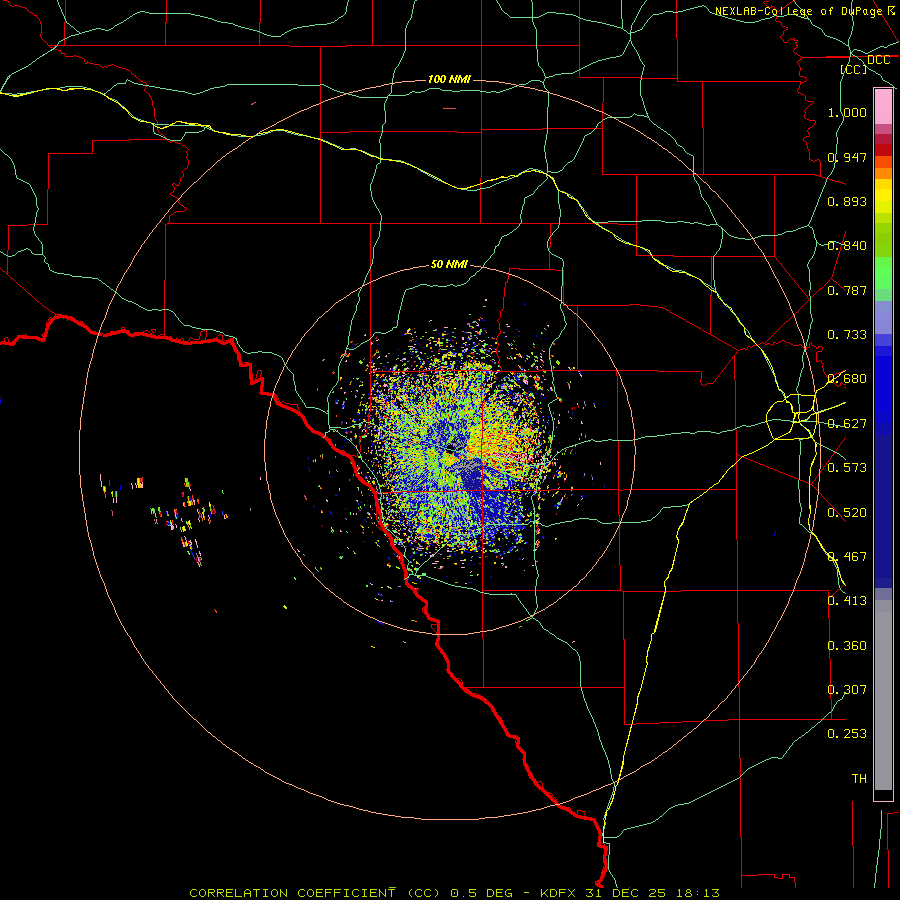This screenshot has width=900, height=900.
Task: Click the 0.840 scale value
Action: click(x=847, y=246)
